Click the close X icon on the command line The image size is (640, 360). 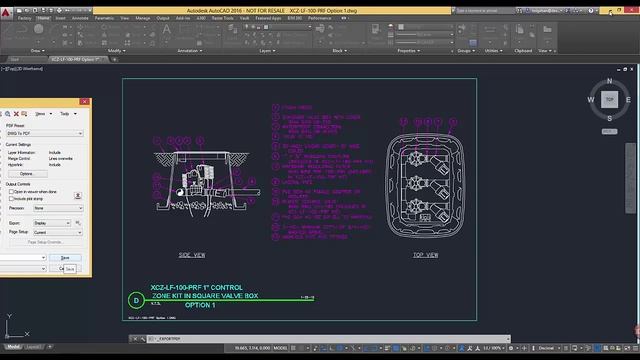[135, 339]
